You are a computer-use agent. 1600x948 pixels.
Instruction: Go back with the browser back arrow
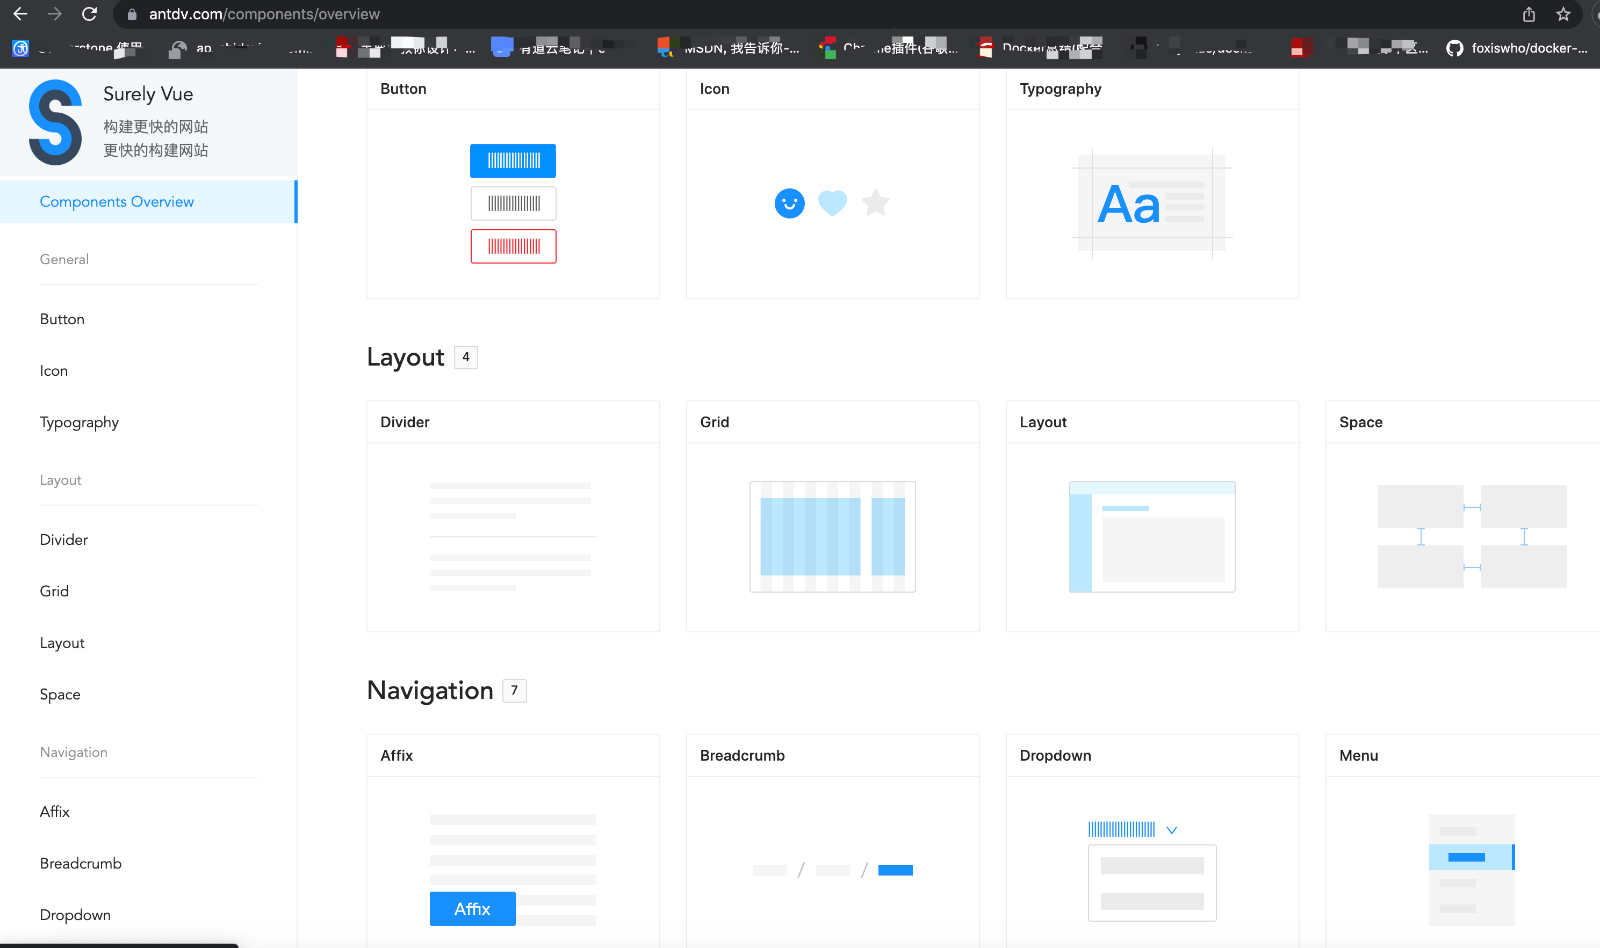pyautogui.click(x=20, y=14)
